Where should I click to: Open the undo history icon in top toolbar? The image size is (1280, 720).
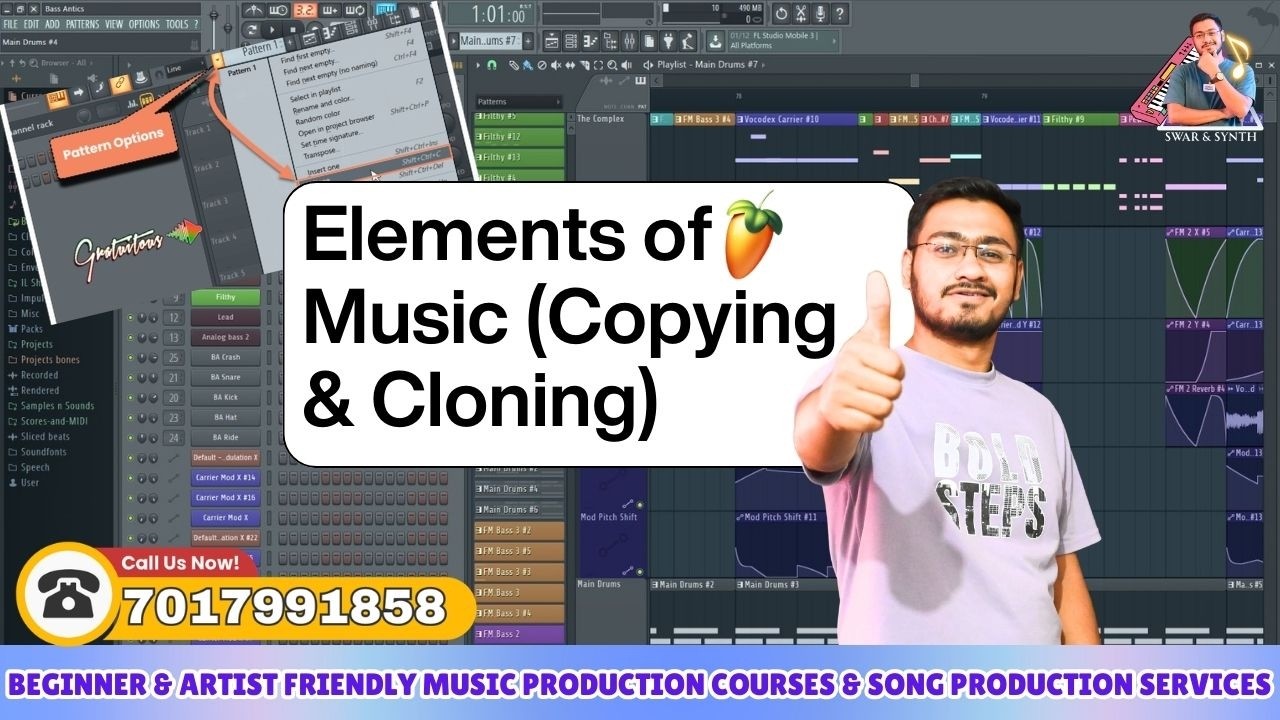pyautogui.click(x=781, y=14)
